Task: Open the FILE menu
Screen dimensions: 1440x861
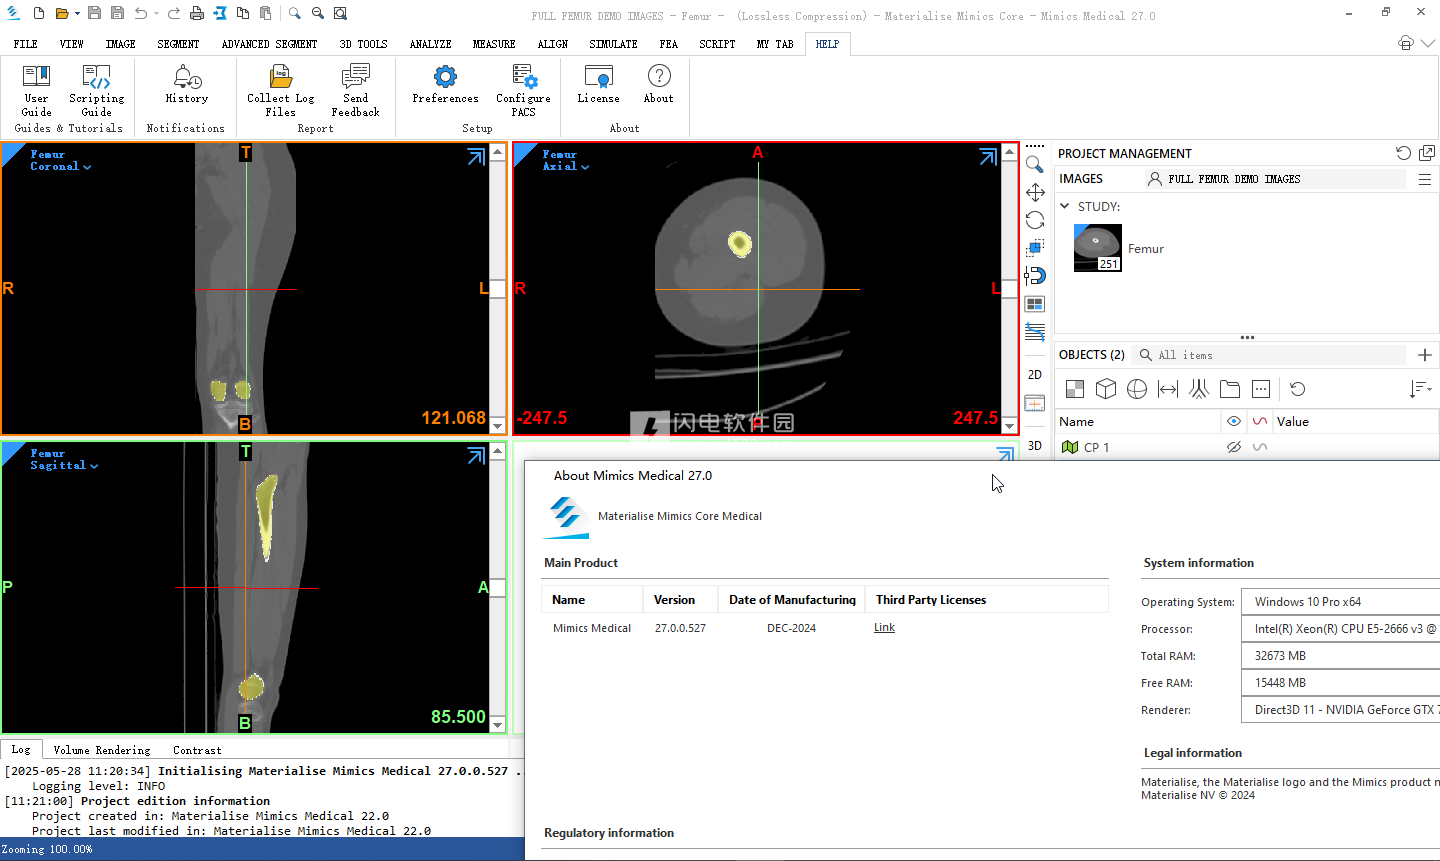Action: coord(26,44)
